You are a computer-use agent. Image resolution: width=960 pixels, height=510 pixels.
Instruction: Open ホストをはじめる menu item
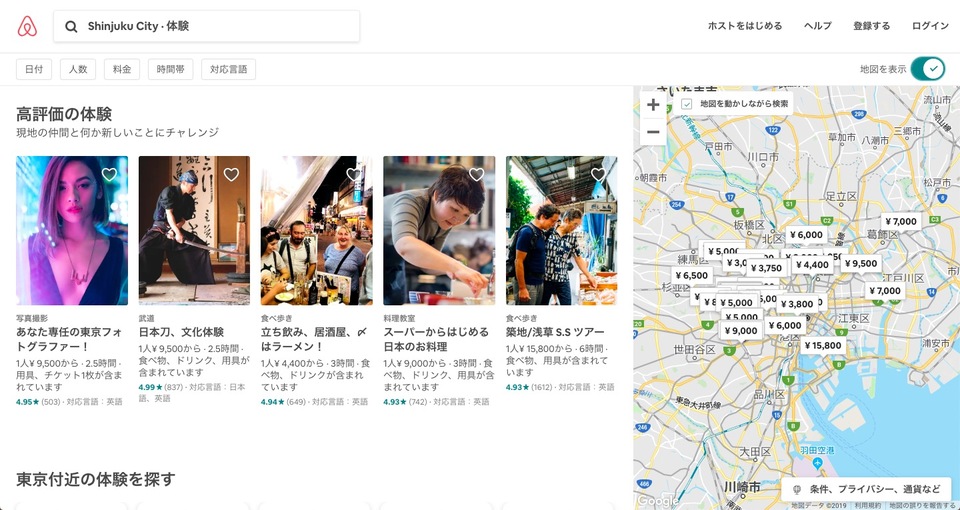[x=745, y=26]
